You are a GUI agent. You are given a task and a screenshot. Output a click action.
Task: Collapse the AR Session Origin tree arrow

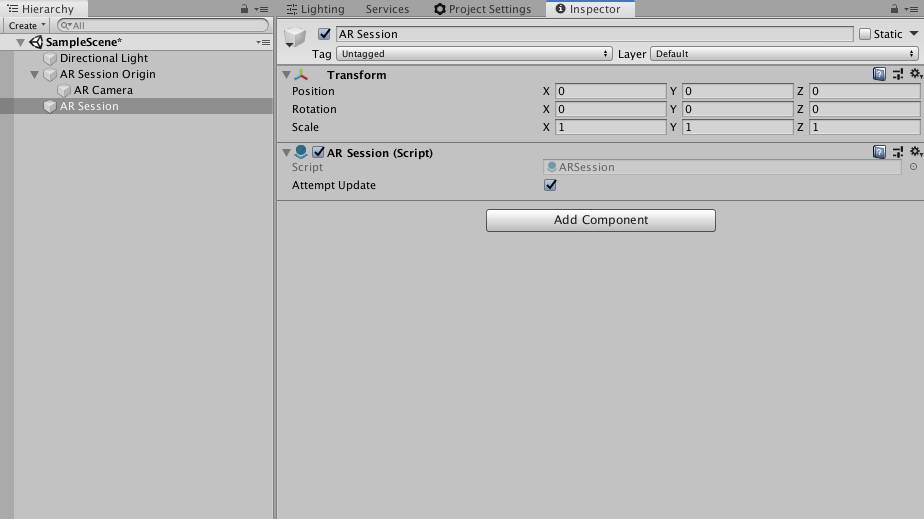[x=34, y=75]
